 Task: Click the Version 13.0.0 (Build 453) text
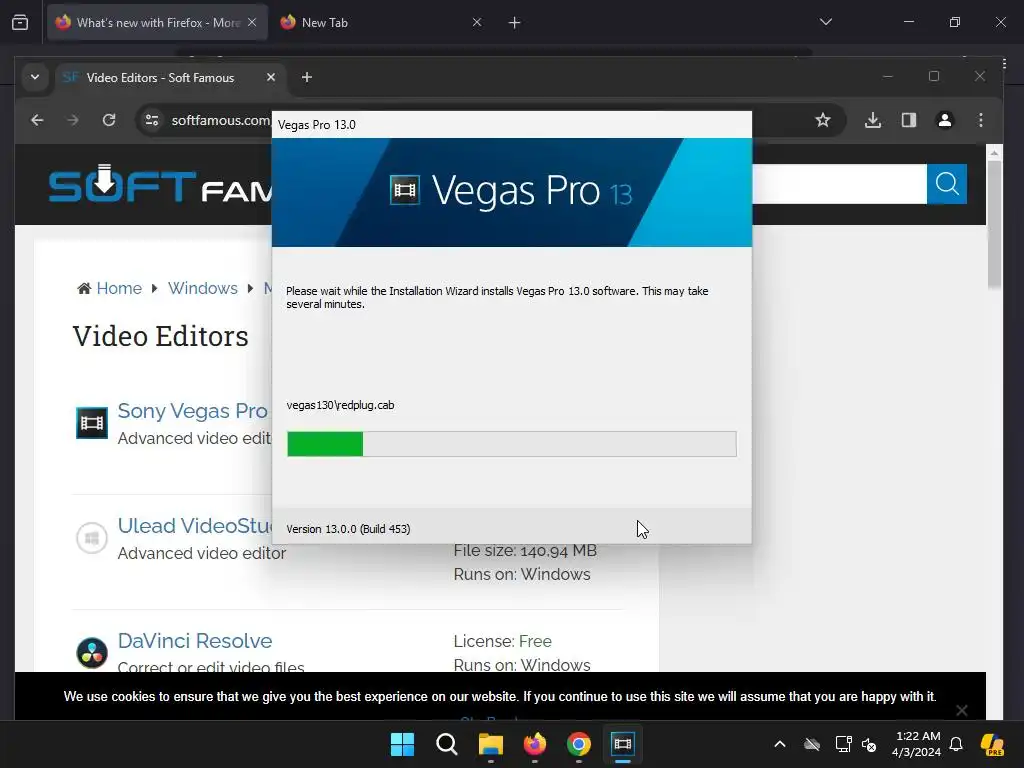(348, 529)
